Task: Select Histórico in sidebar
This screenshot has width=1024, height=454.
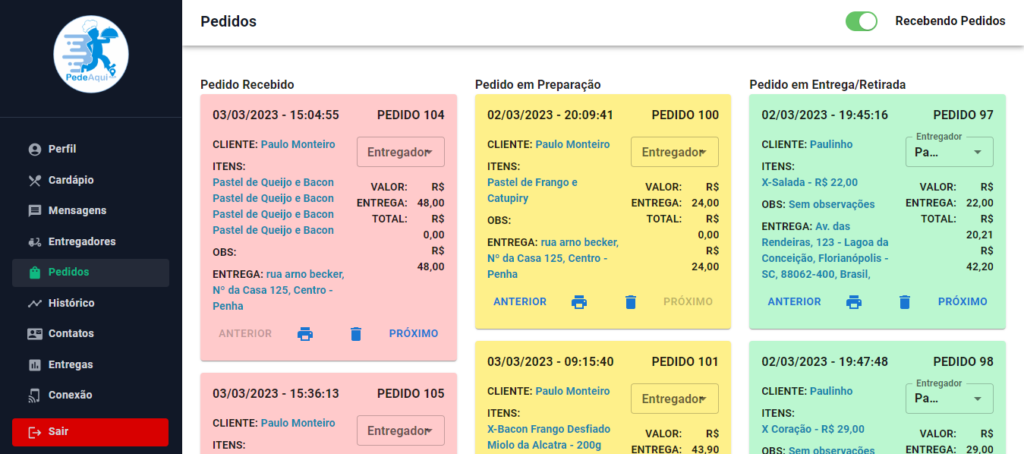Action: click(x=91, y=303)
